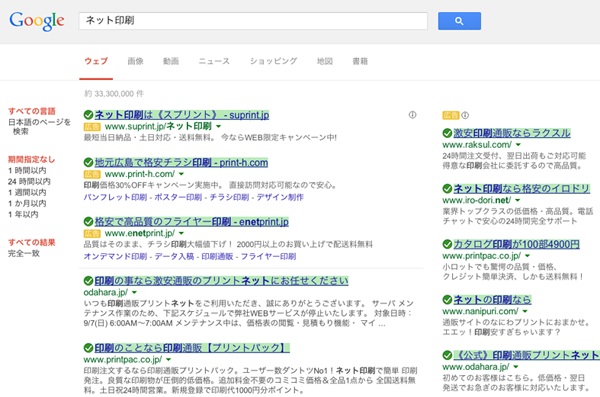Click パンフレット印刷 sitelink
The width and height of the screenshot is (600, 397).
[115, 197]
